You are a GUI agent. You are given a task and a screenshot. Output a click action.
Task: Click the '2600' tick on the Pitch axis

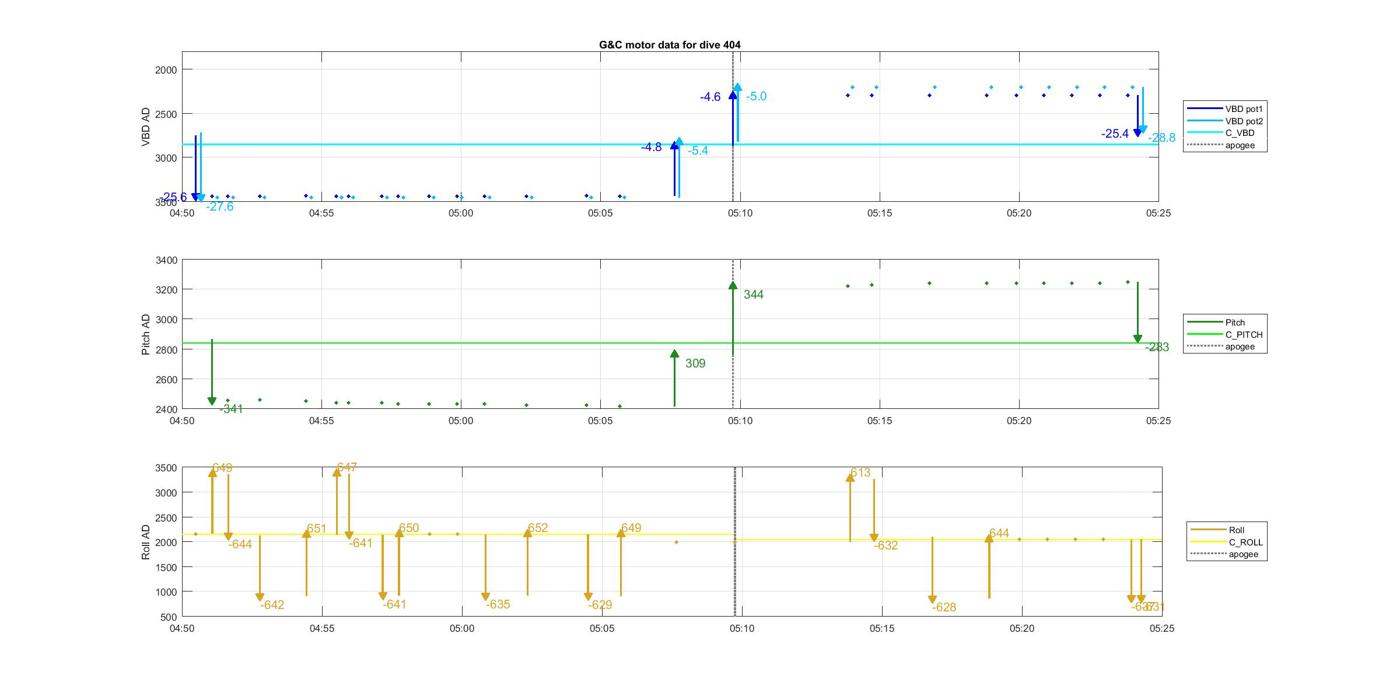pos(166,380)
